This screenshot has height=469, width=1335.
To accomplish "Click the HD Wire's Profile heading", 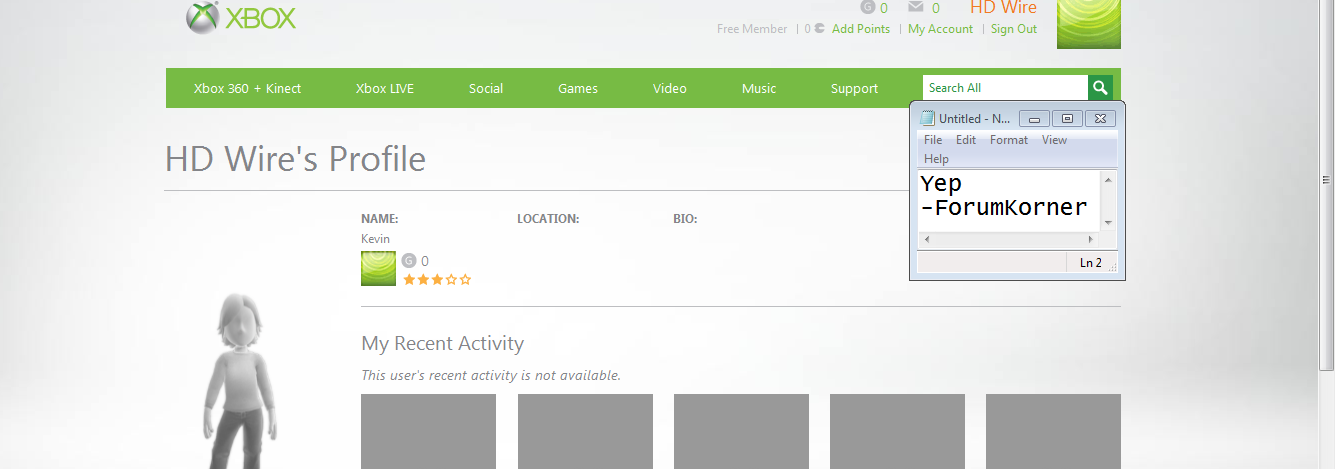I will click(295, 159).
